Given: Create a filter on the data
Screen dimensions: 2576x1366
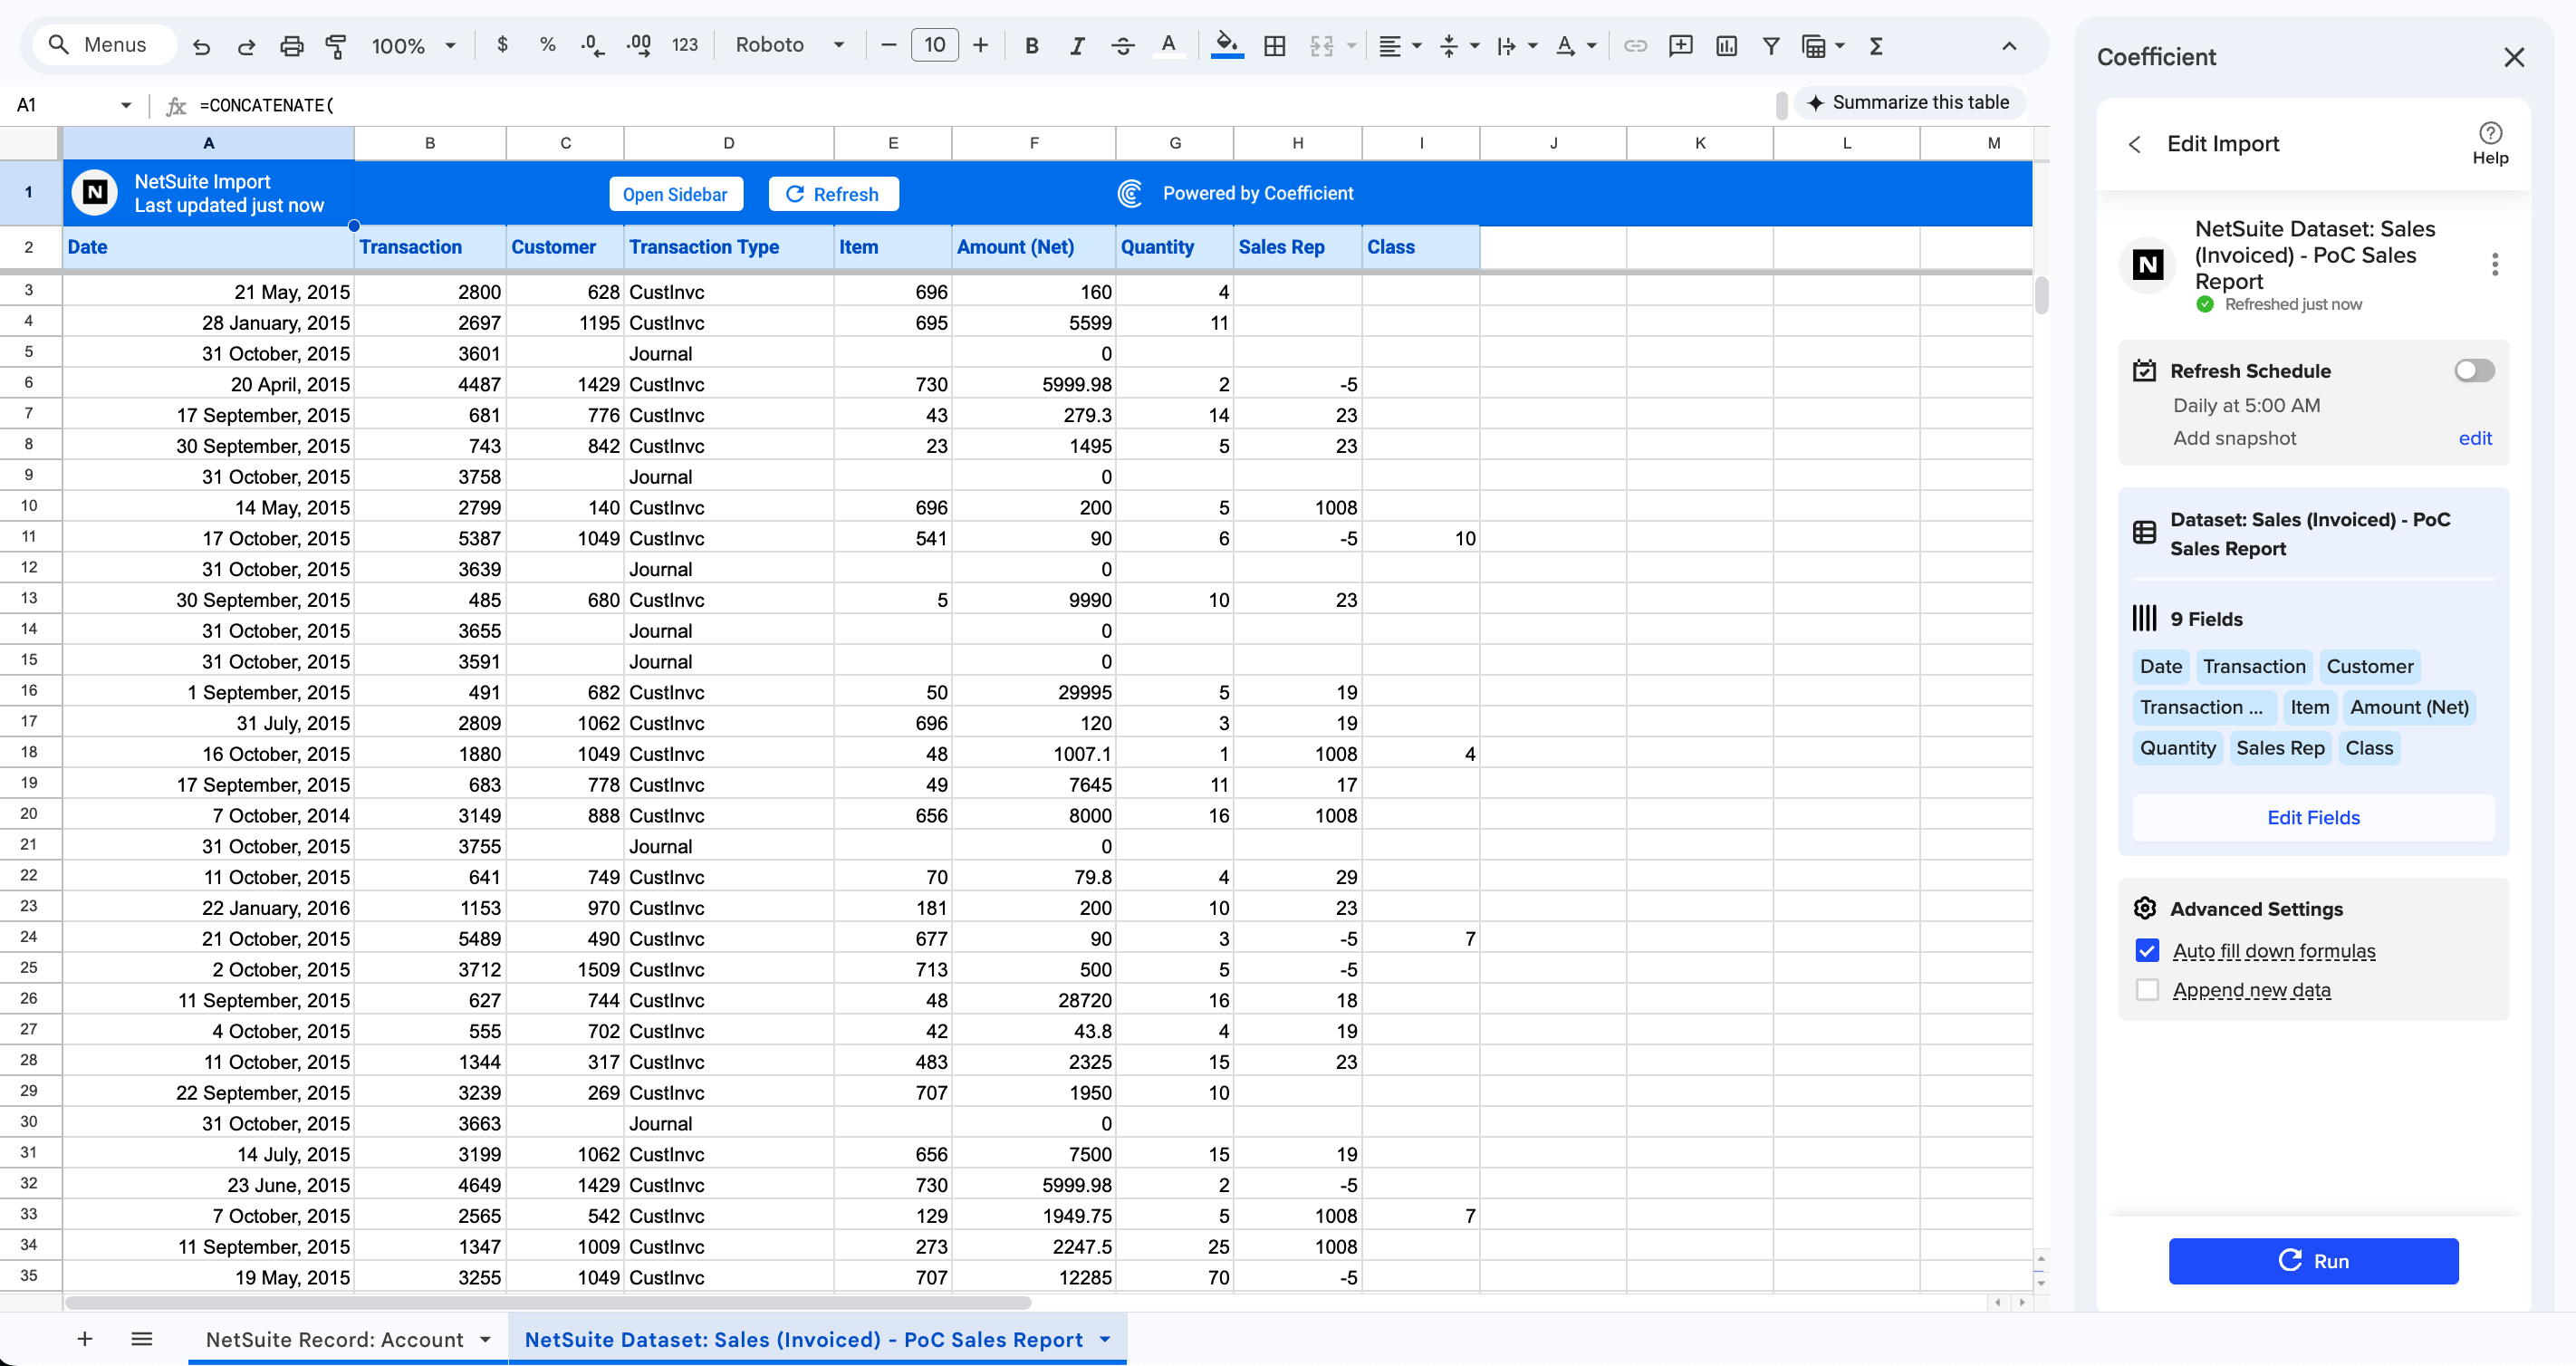Looking at the screenshot, I should tap(1771, 45).
